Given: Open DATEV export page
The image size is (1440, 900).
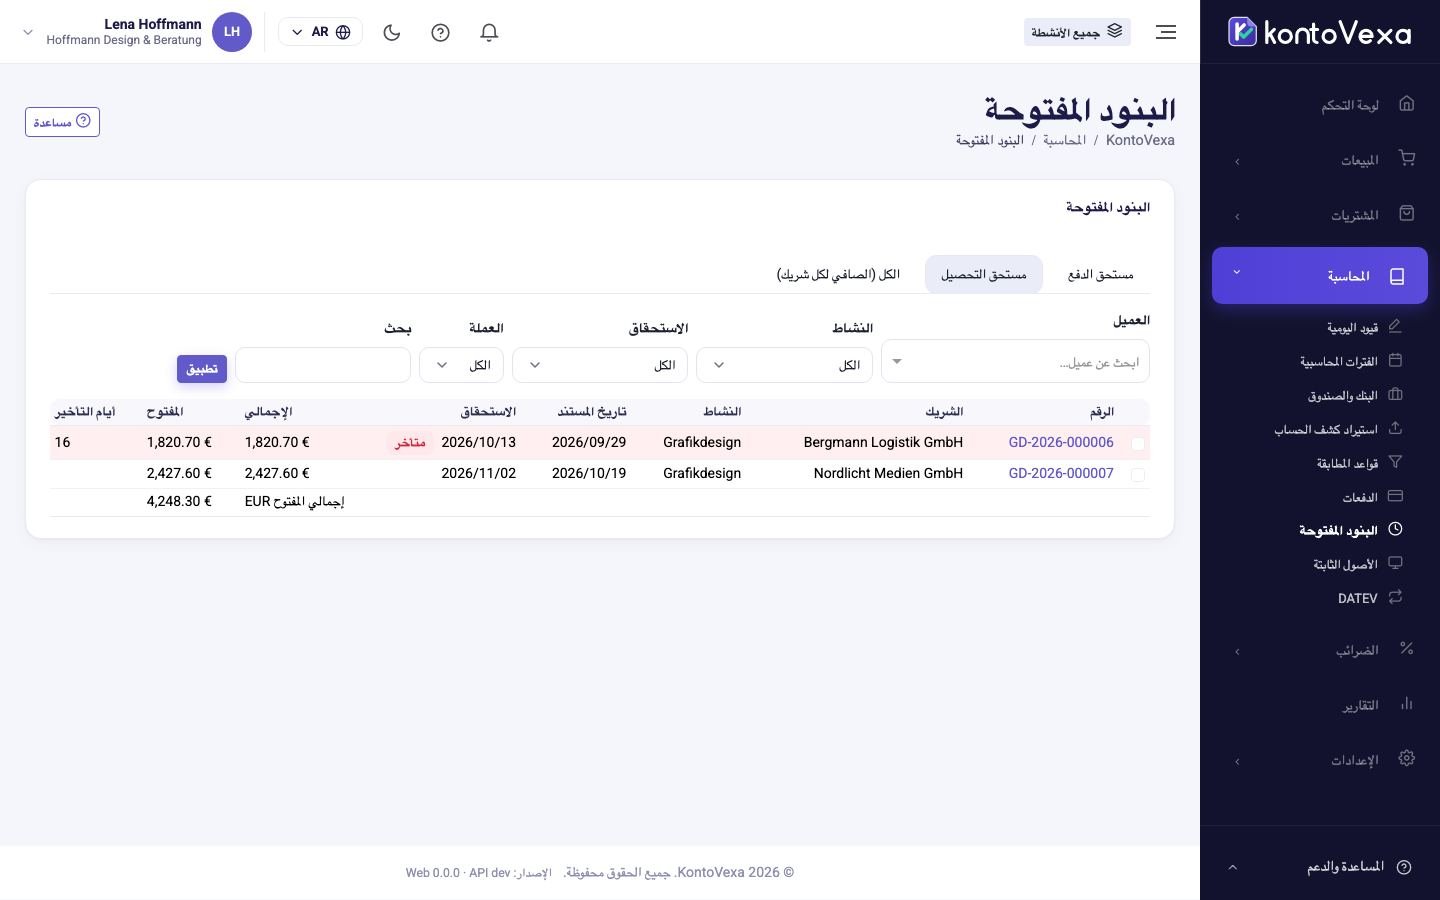Looking at the screenshot, I should [x=1370, y=598].
